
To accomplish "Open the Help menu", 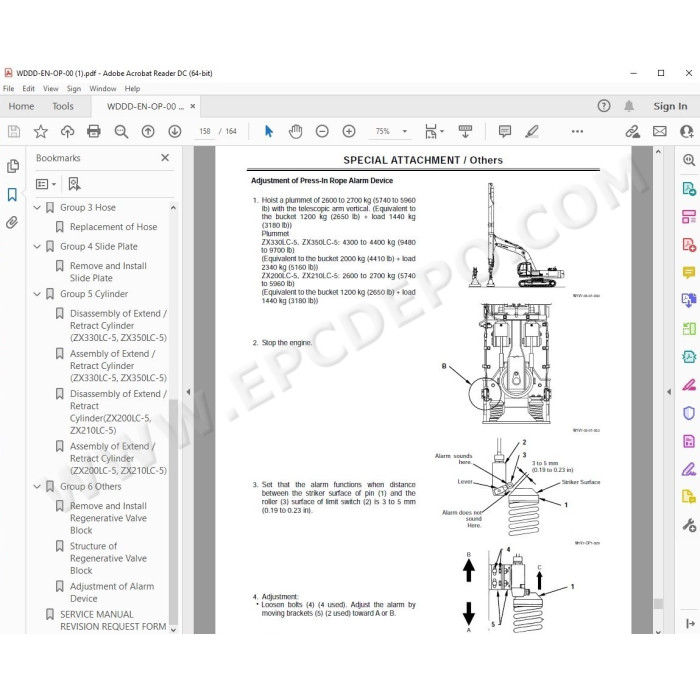I will pyautogui.click(x=132, y=88).
